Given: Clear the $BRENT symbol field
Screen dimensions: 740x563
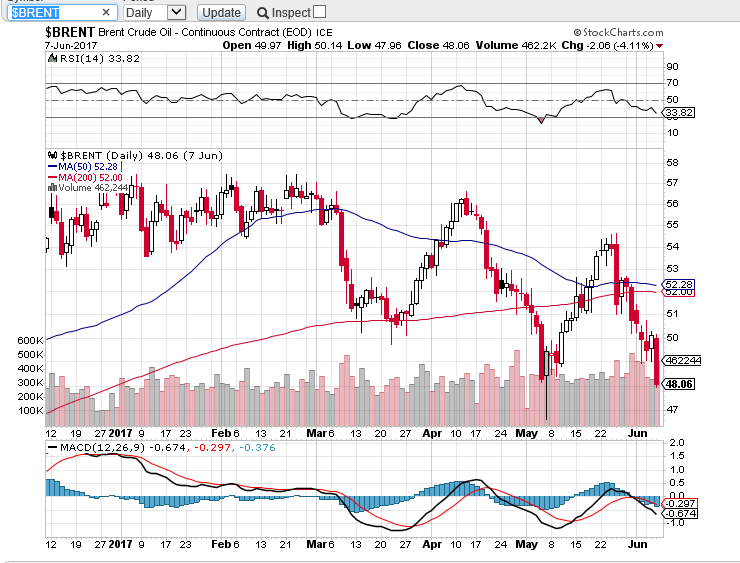Looking at the screenshot, I should click(x=106, y=12).
